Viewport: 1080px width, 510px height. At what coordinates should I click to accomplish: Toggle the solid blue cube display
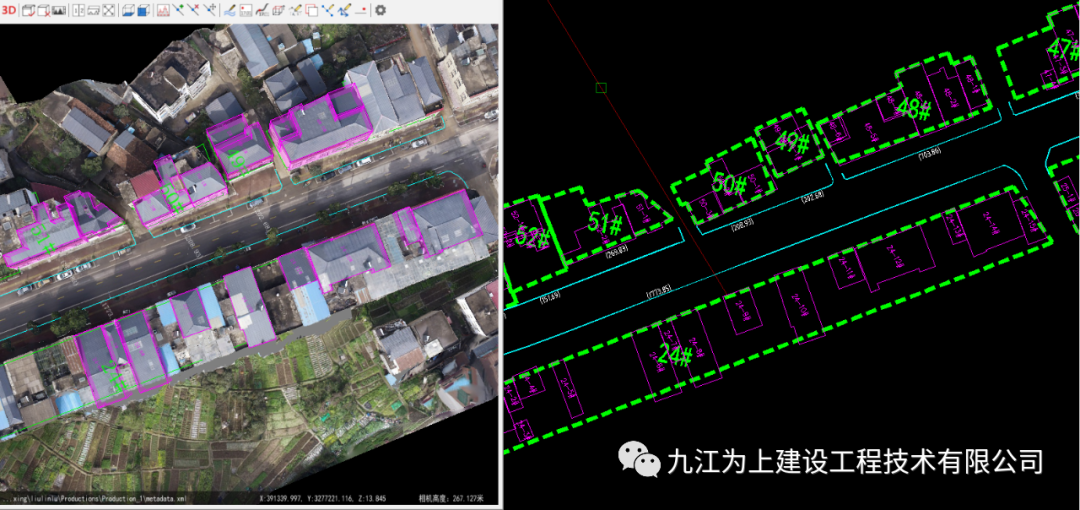click(144, 10)
